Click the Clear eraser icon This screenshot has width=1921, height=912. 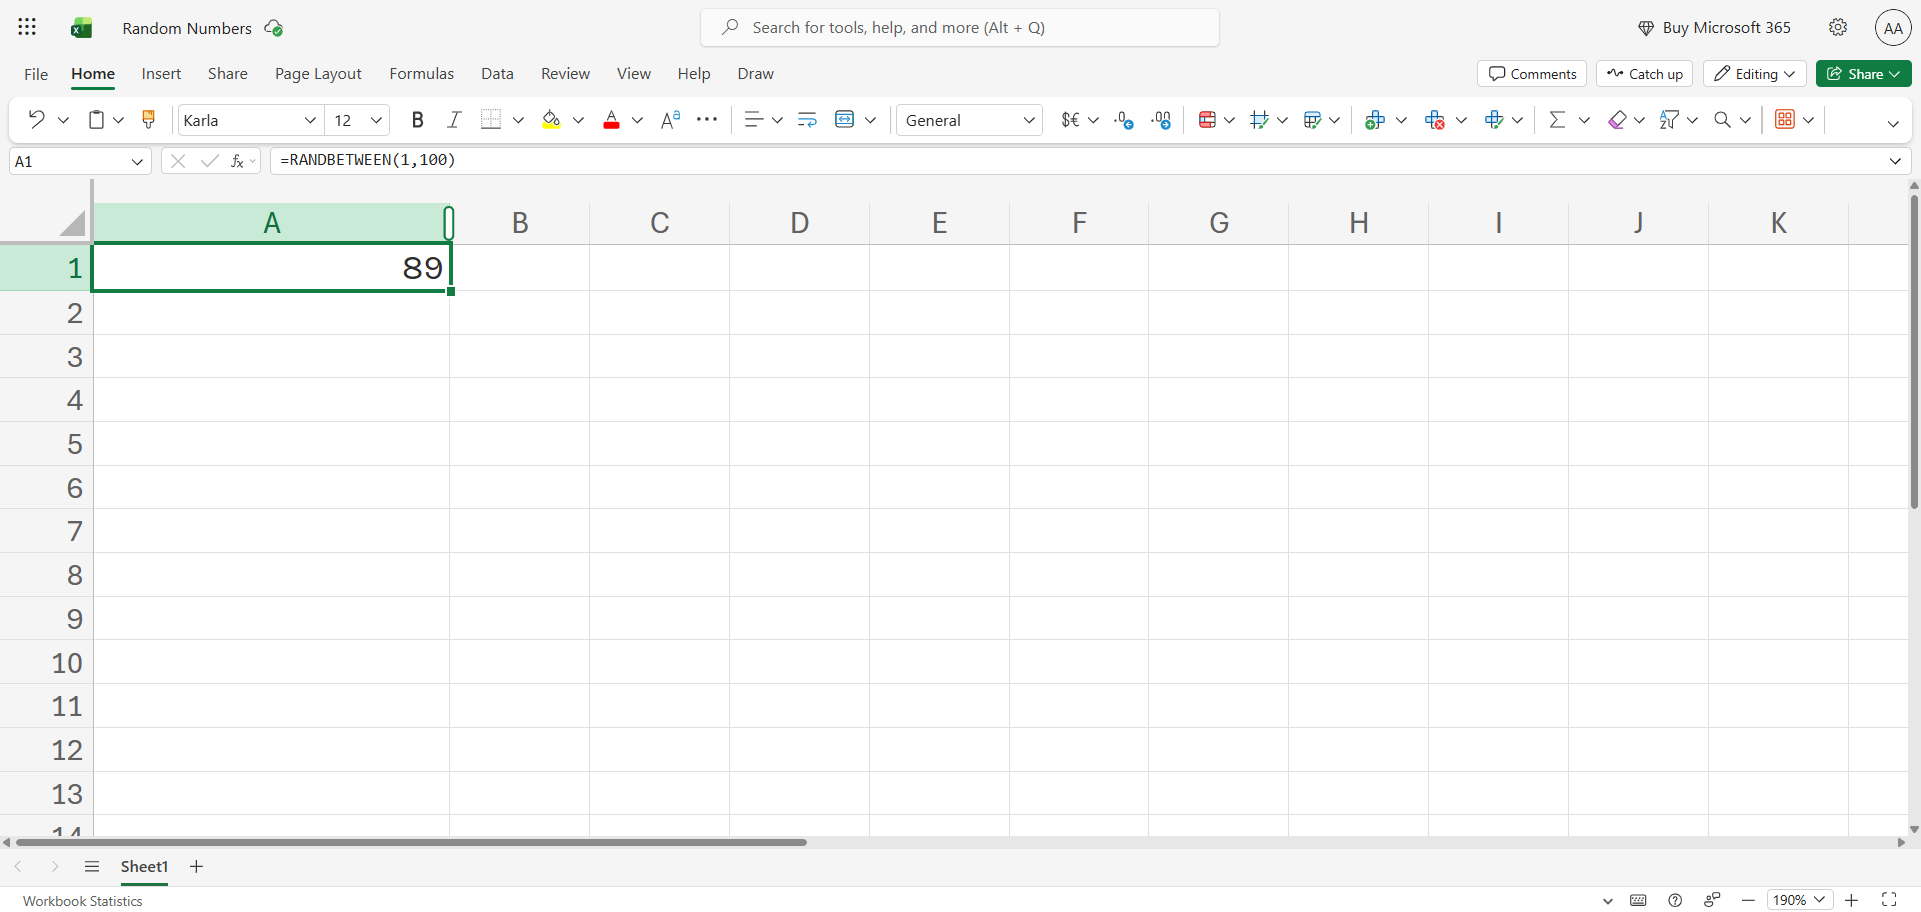pyautogui.click(x=1617, y=120)
